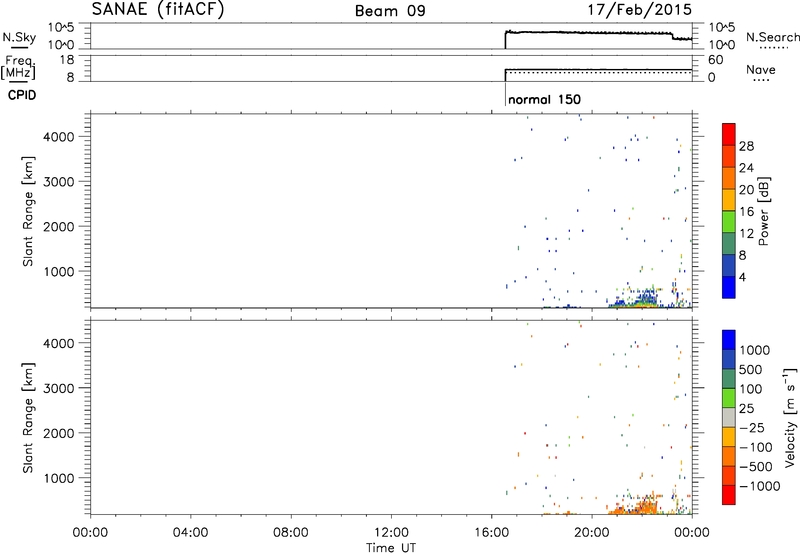Click the Velocity [m s-1] color bar title
The height and width of the screenshot is (554, 800).
coord(790,417)
